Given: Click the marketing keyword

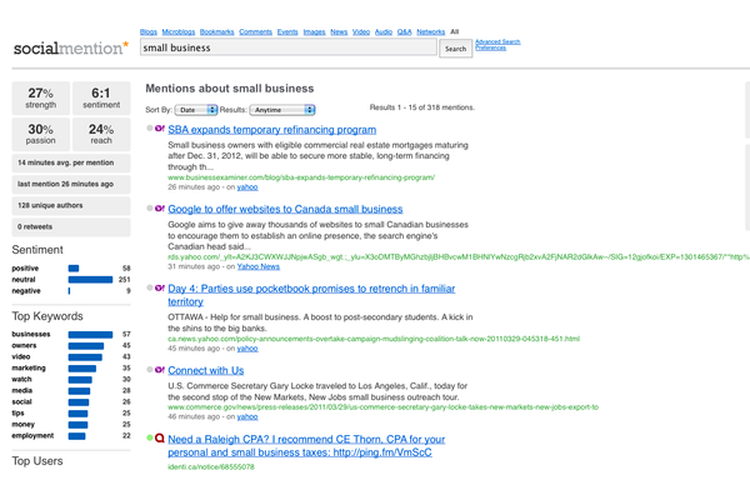Looking at the screenshot, I should pyautogui.click(x=29, y=368).
